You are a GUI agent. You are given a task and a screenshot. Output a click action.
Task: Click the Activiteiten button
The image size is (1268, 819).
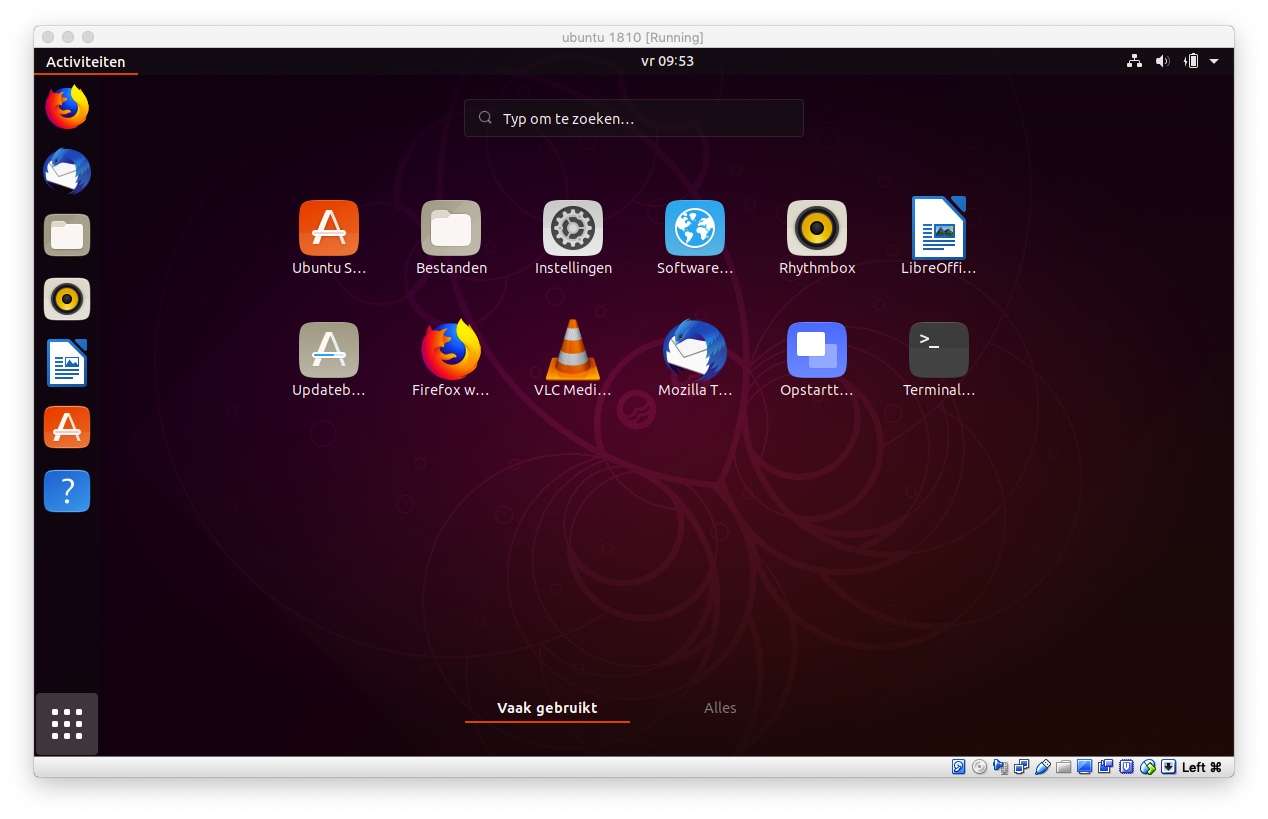[x=86, y=61]
